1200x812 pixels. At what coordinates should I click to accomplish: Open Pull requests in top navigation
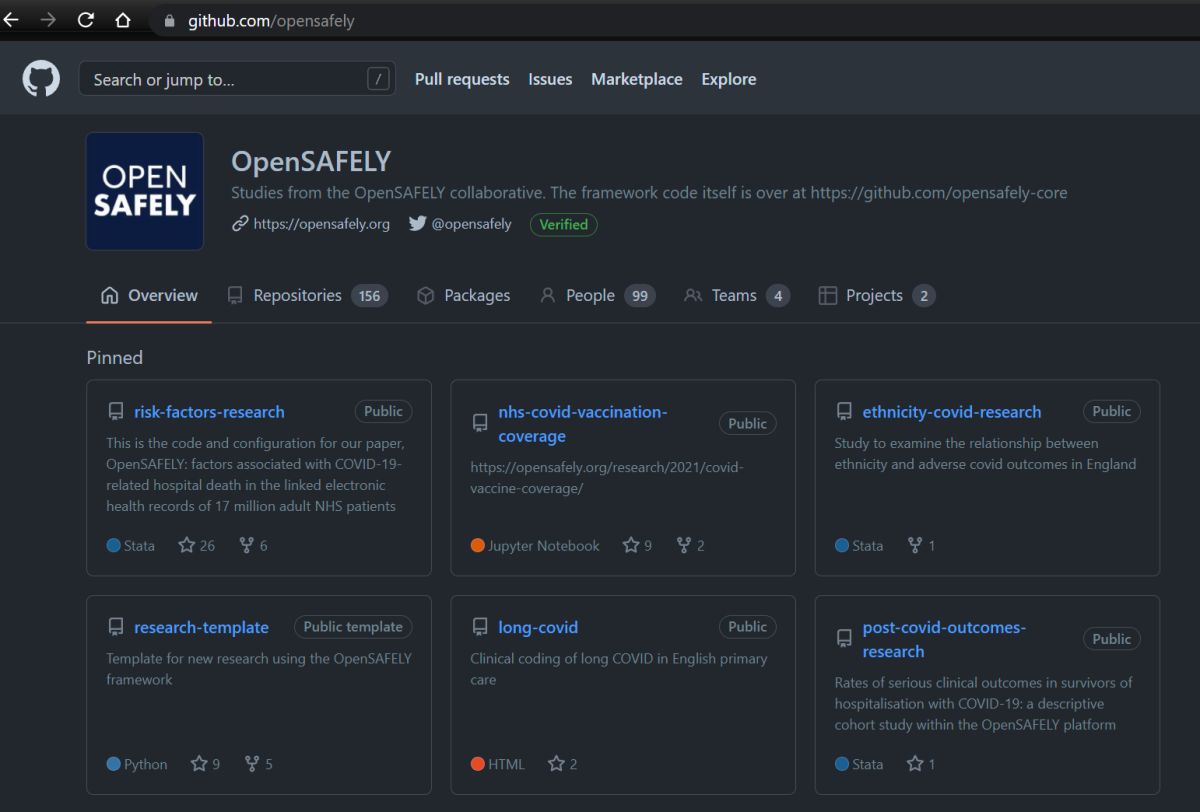(x=462, y=79)
